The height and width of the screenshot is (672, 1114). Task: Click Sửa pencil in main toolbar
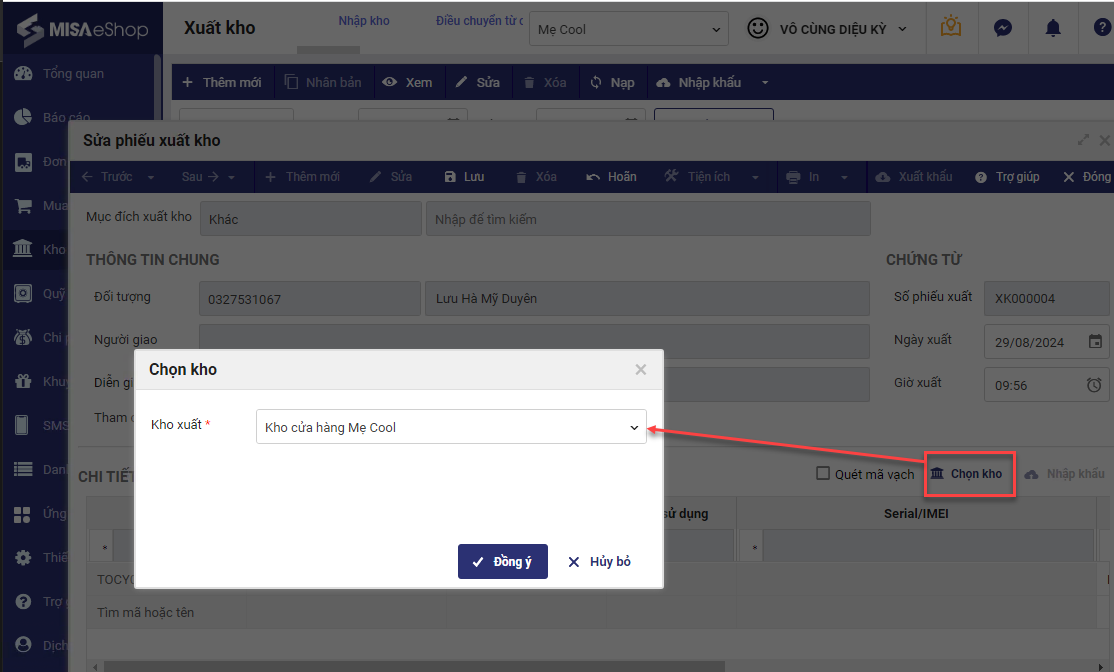point(477,82)
